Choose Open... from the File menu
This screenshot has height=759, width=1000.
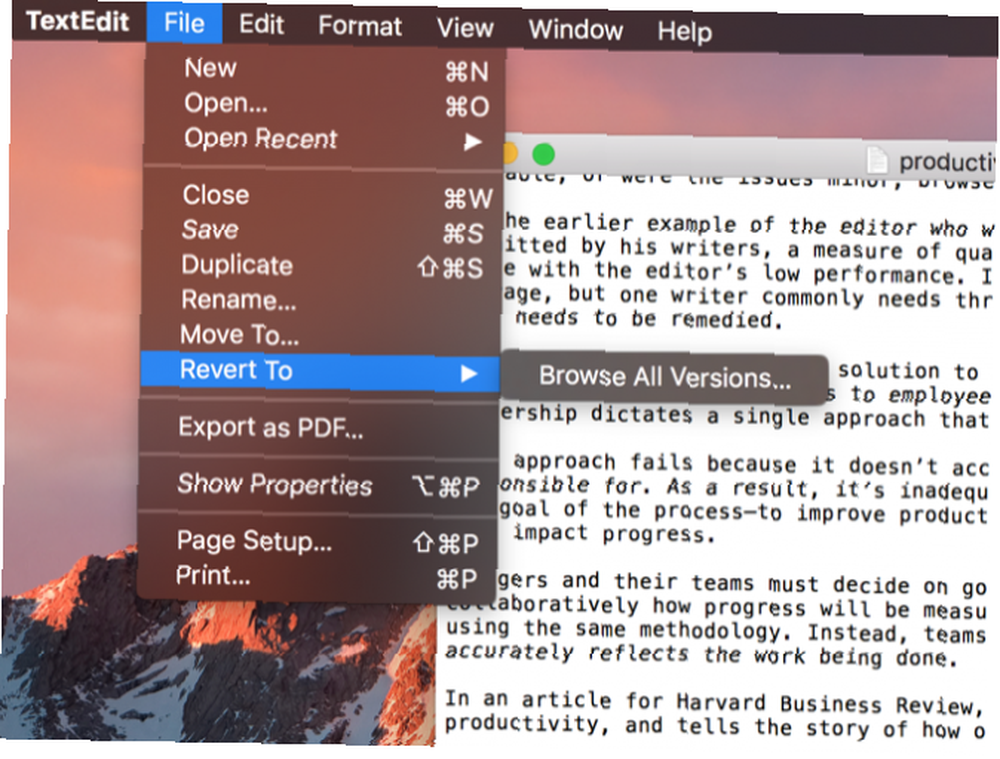coord(325,104)
